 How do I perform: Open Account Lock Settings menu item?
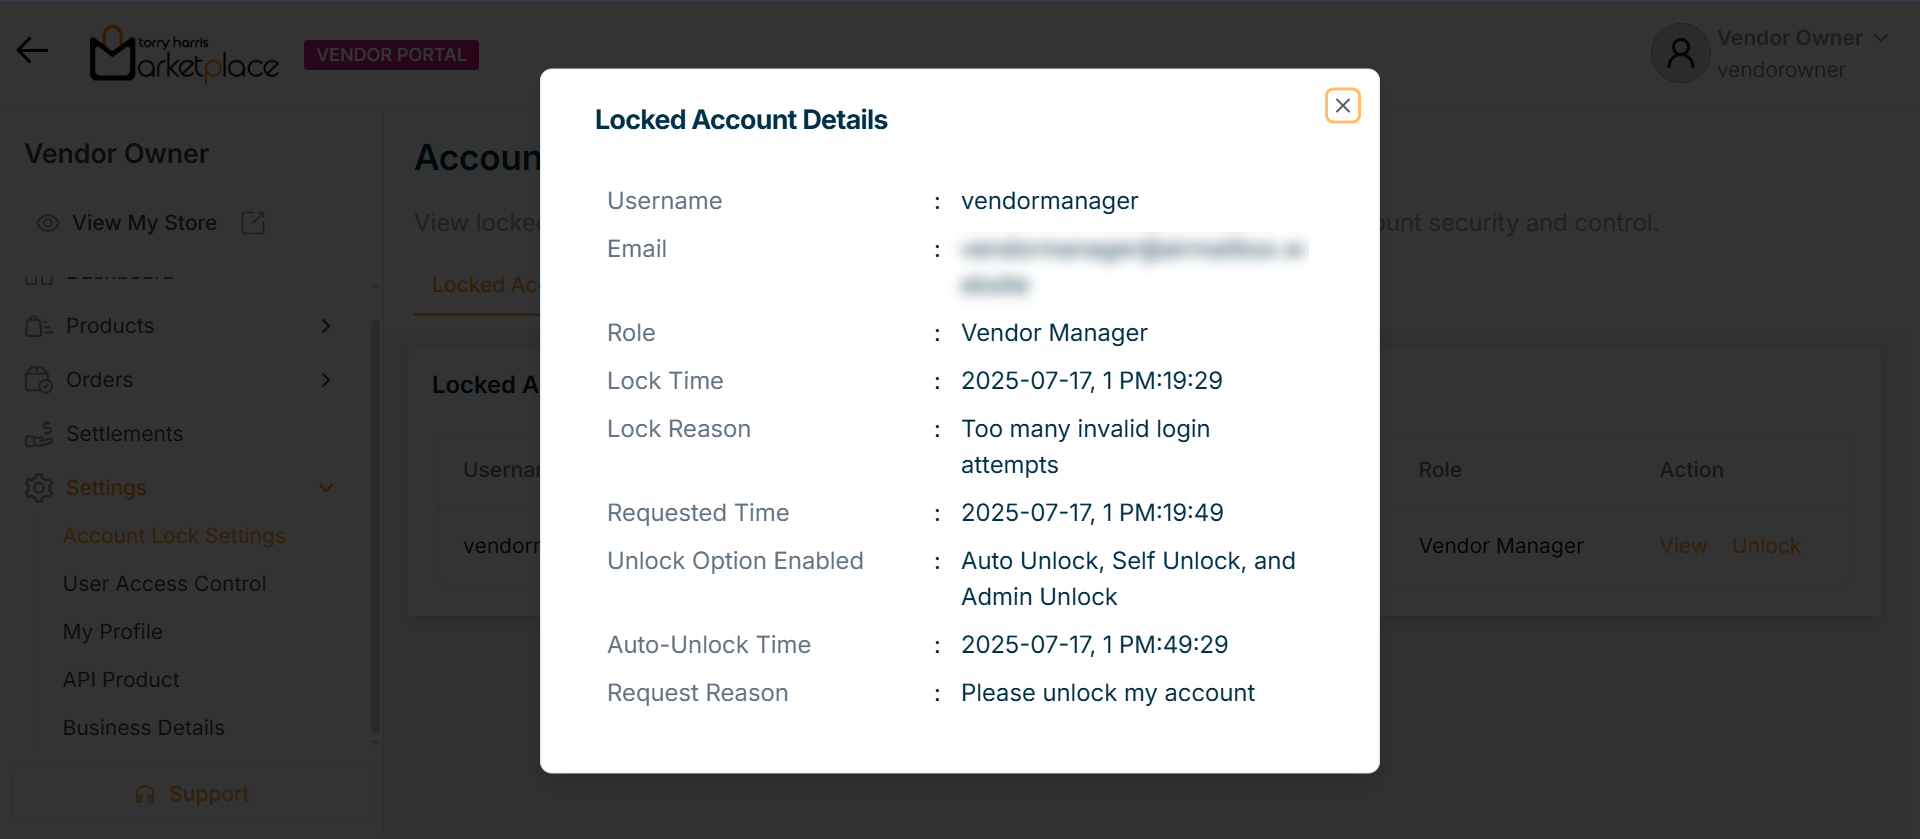tap(174, 536)
